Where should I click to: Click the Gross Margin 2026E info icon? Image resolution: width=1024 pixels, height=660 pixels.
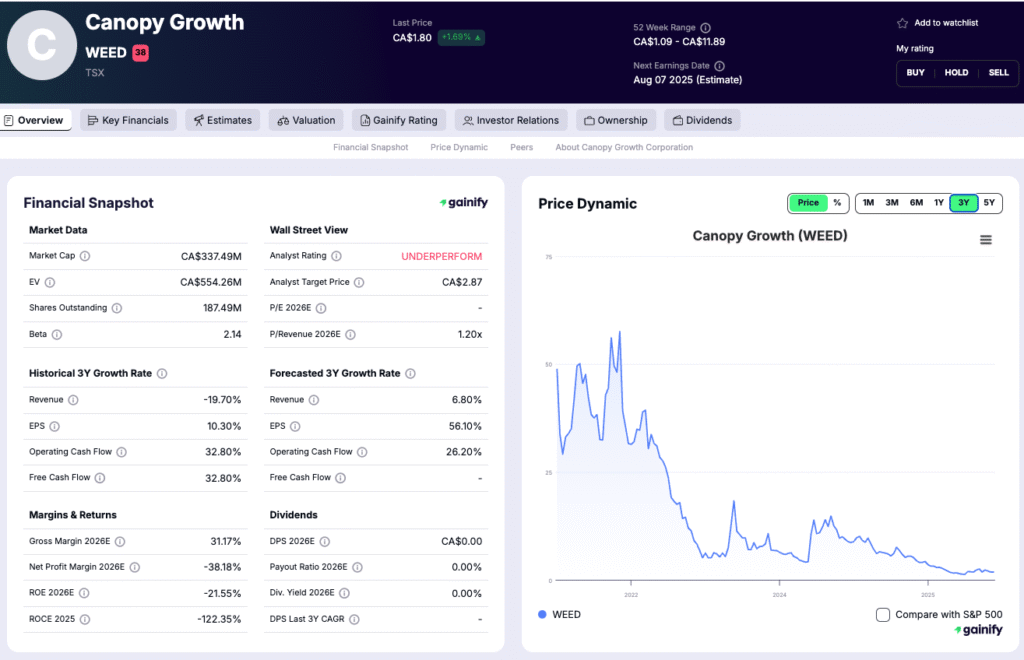click(120, 541)
